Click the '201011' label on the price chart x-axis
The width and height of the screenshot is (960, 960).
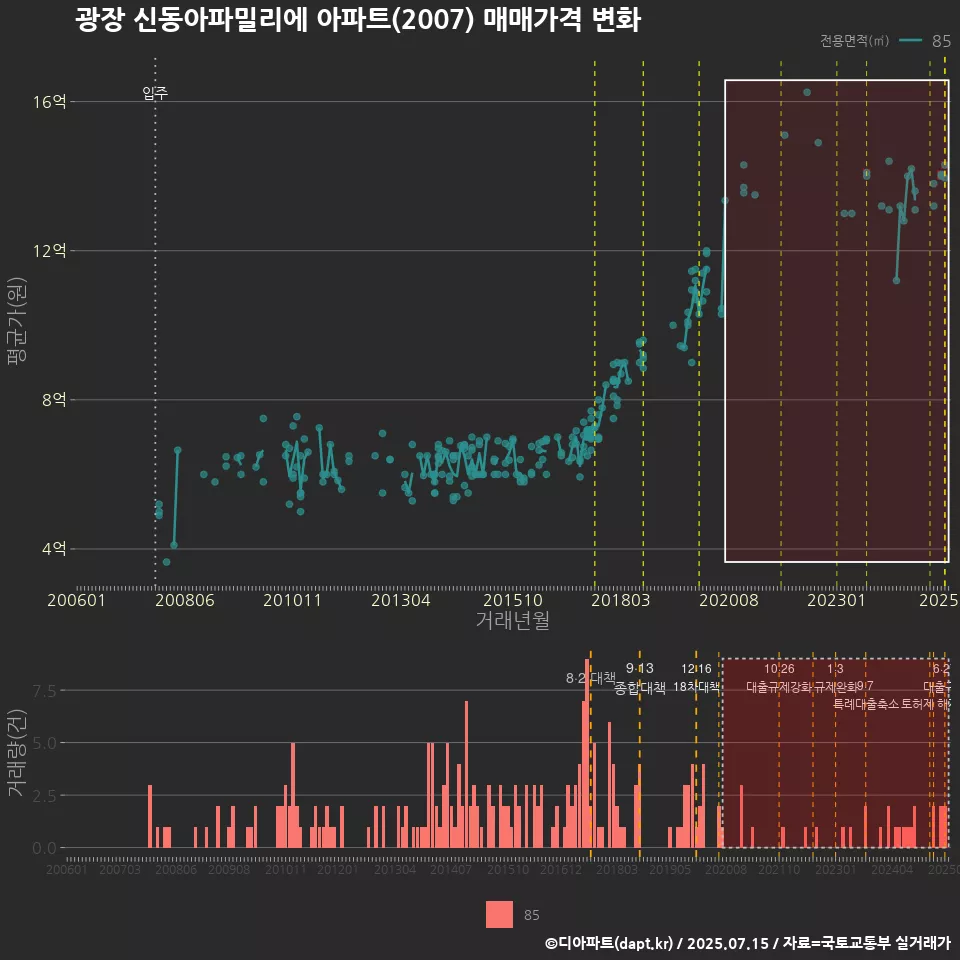click(292, 600)
